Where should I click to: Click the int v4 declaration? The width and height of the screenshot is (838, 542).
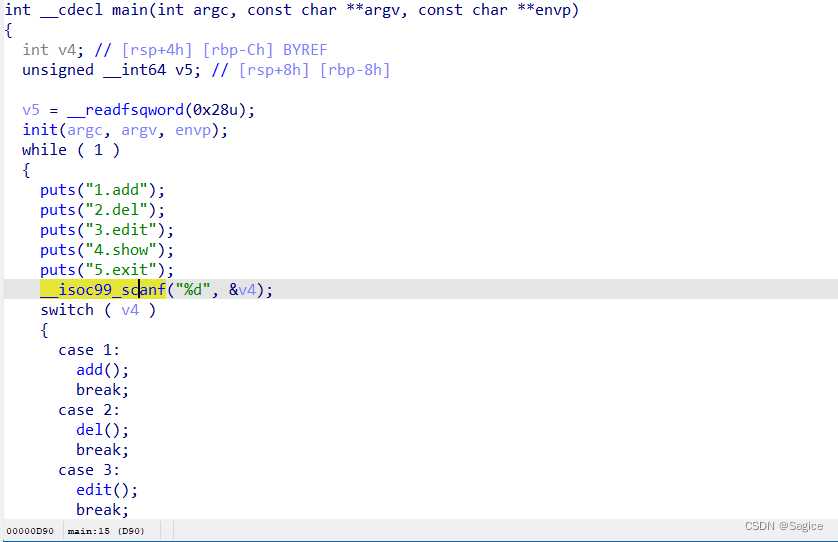53,50
